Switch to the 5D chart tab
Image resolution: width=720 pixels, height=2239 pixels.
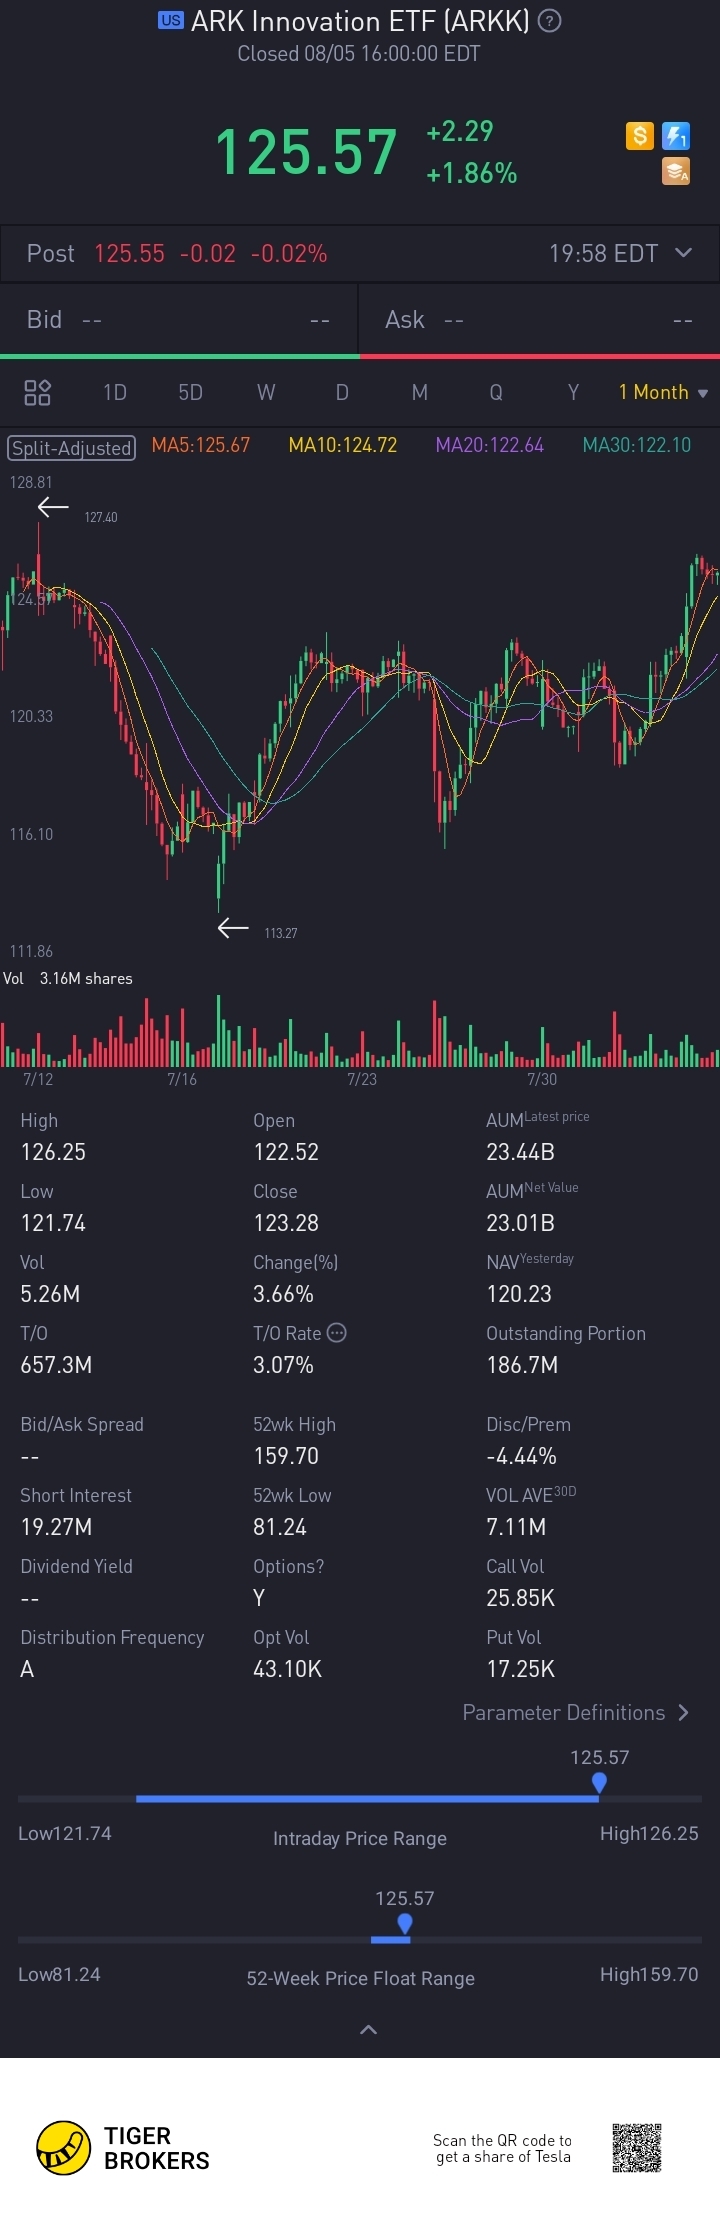190,392
